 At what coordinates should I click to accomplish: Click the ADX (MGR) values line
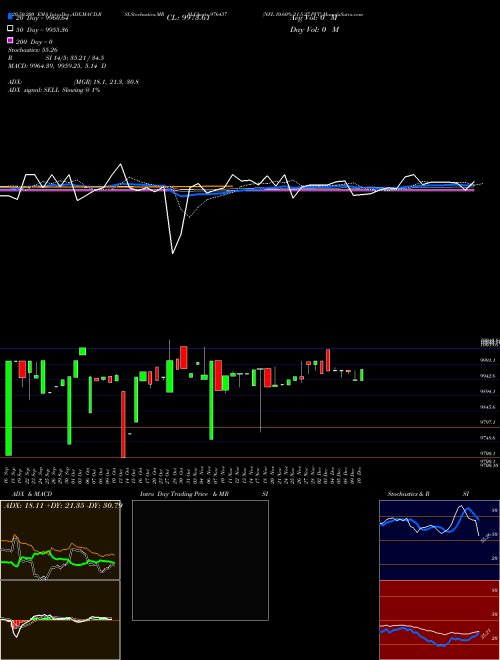[x=73, y=82]
